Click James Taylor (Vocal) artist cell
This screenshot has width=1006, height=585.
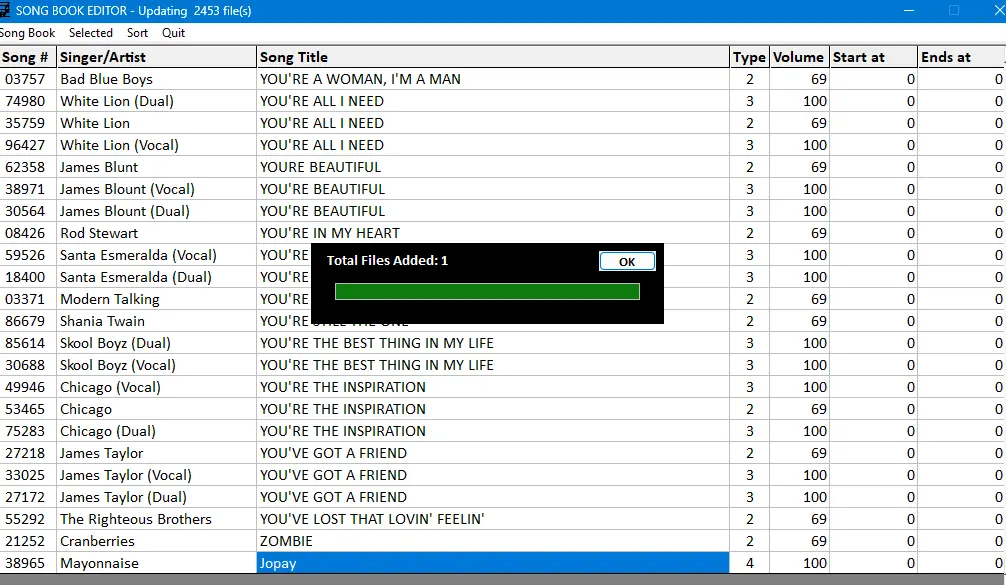click(x=157, y=475)
